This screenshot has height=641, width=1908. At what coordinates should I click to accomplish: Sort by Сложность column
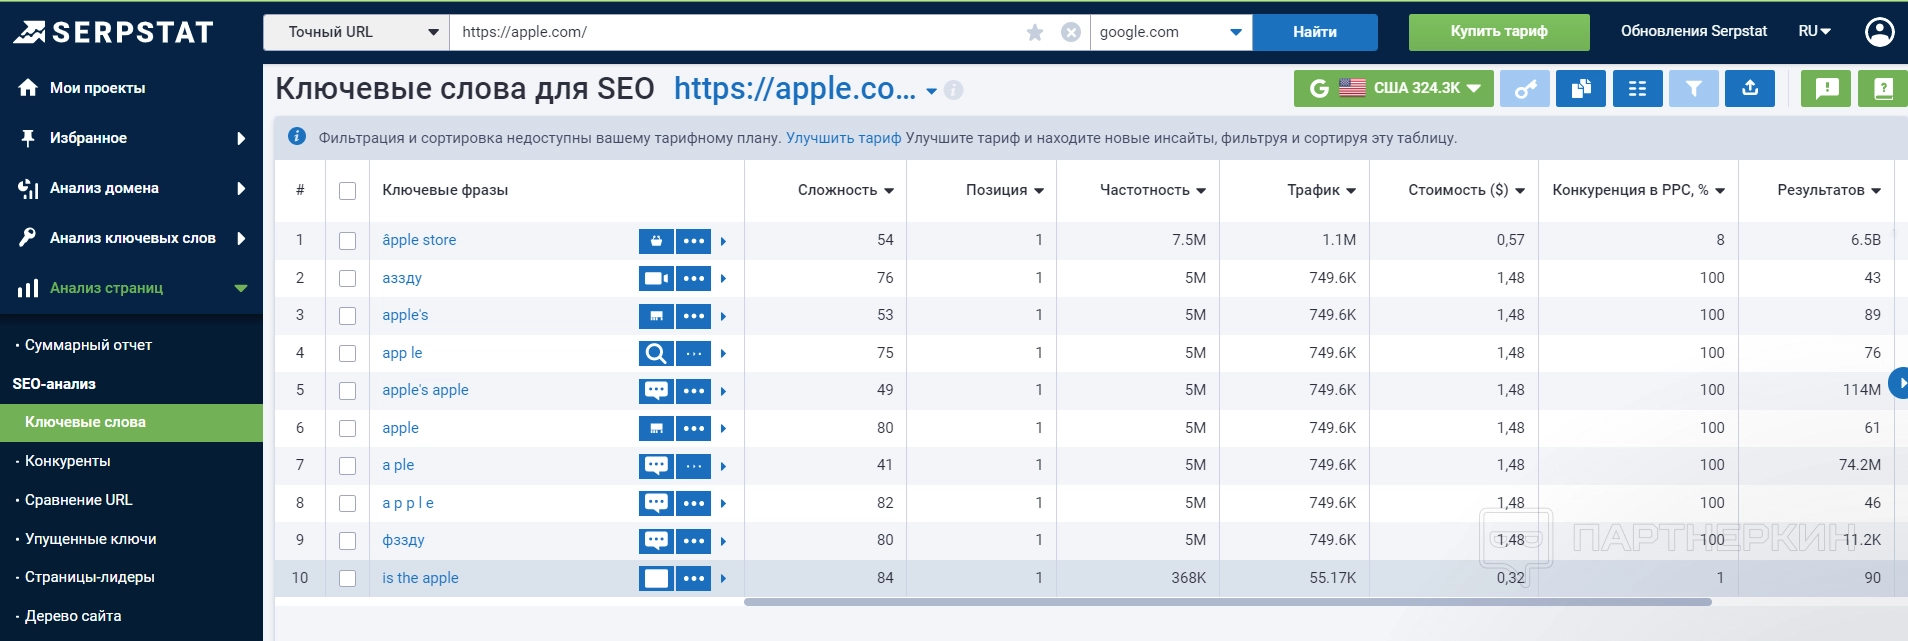coord(846,190)
